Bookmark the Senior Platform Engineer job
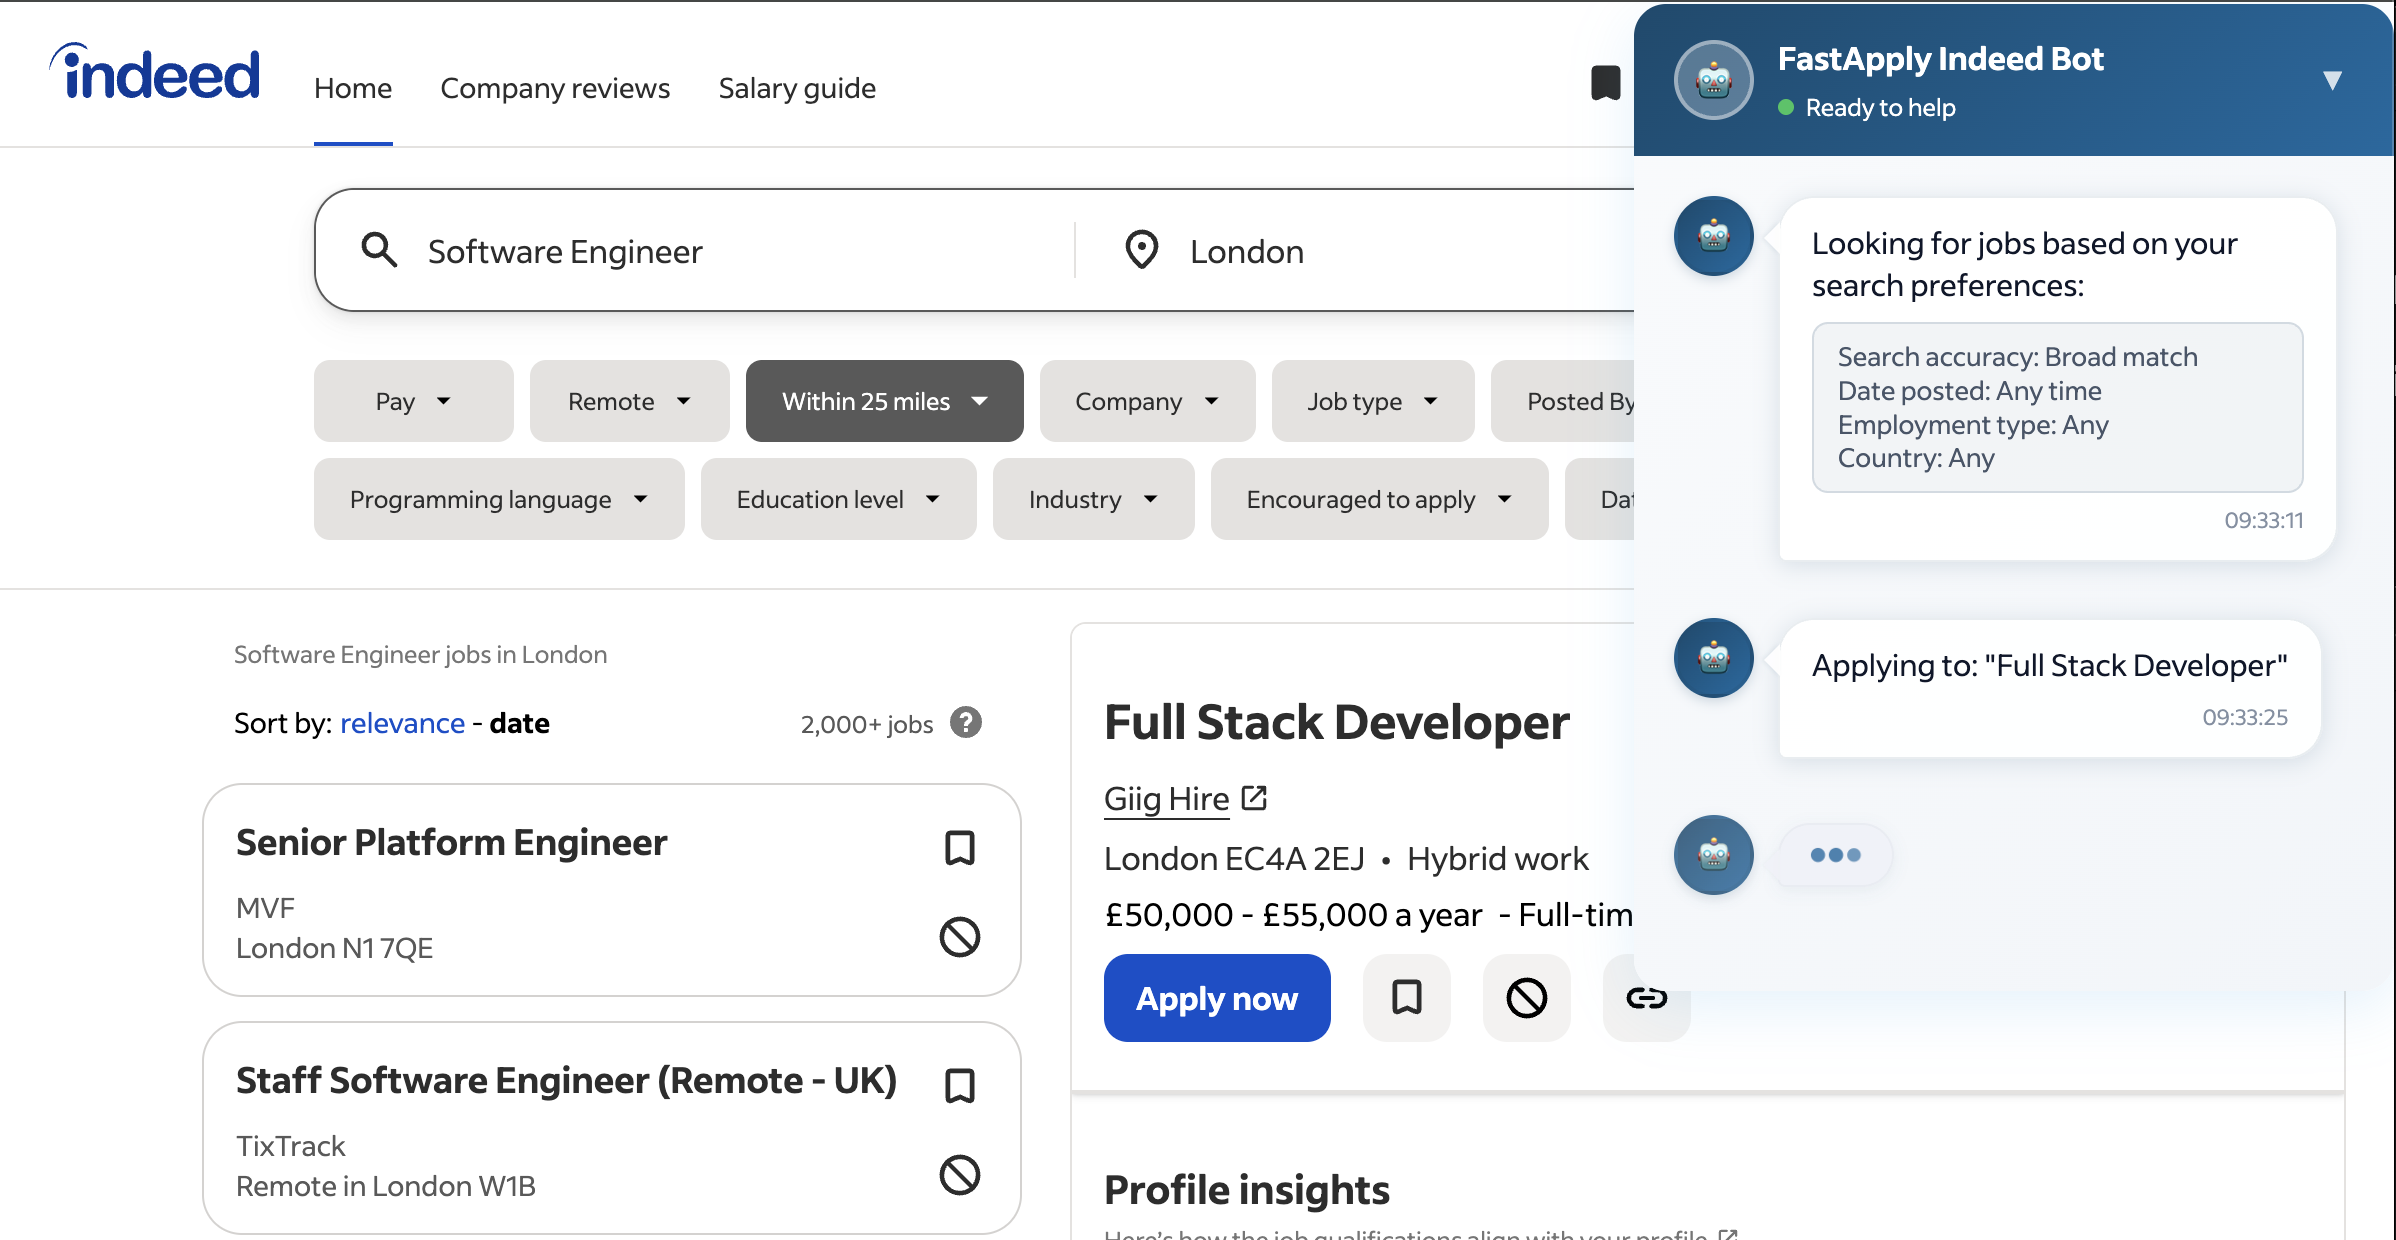 point(959,847)
